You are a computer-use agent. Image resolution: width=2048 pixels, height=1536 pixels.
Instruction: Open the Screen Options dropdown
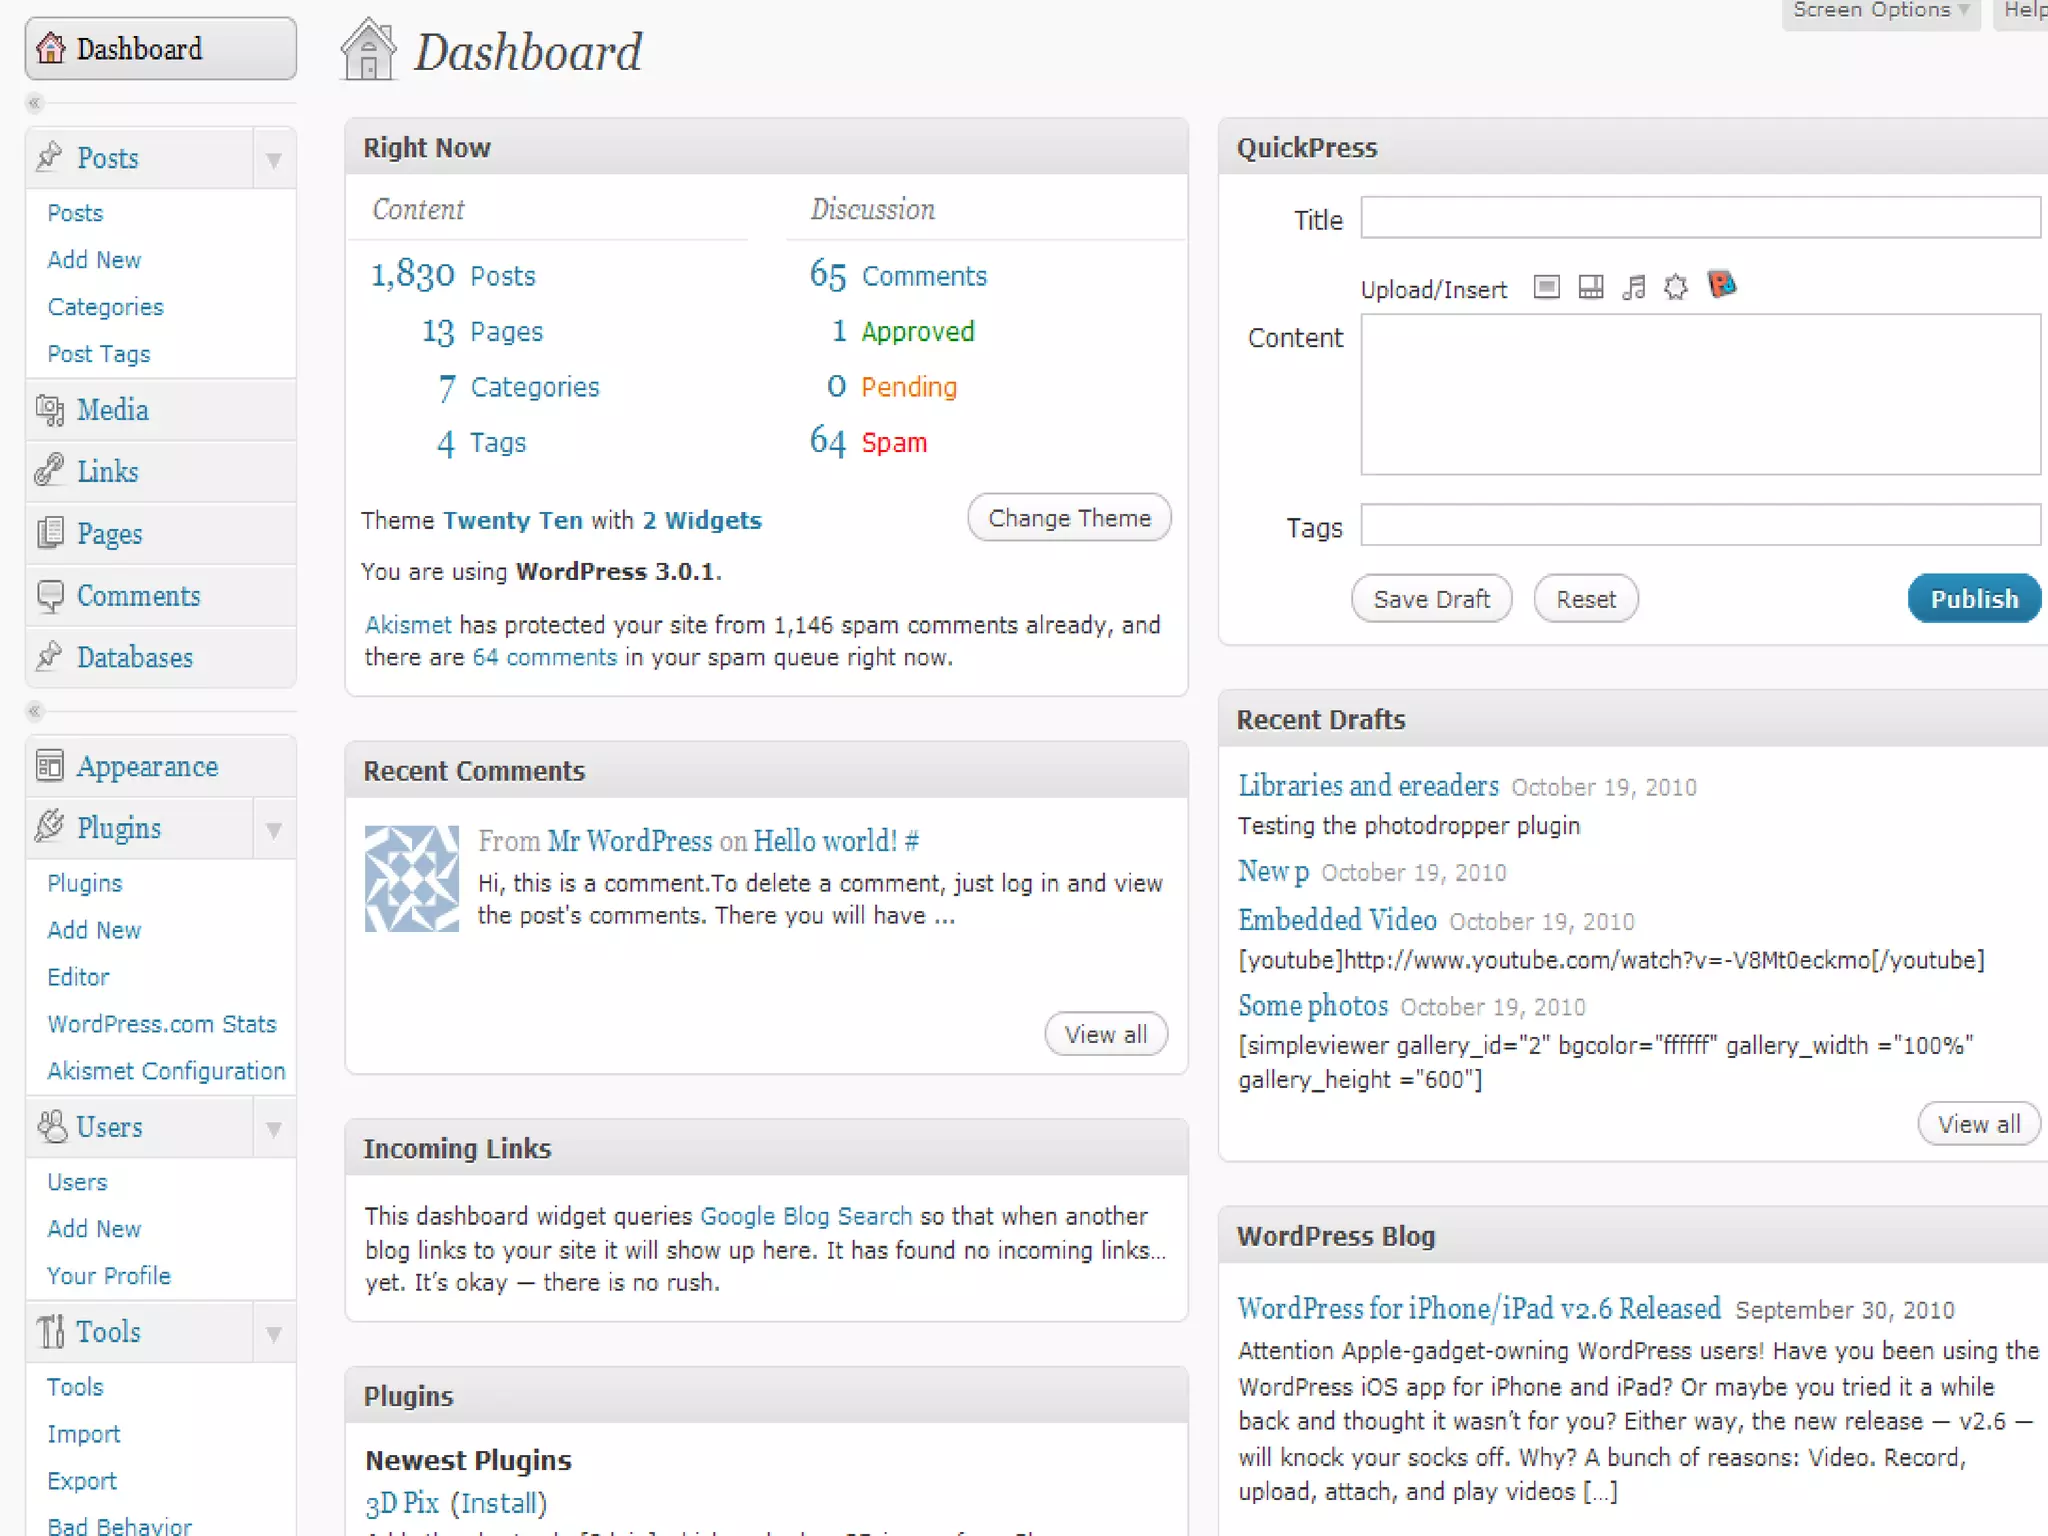1879,12
